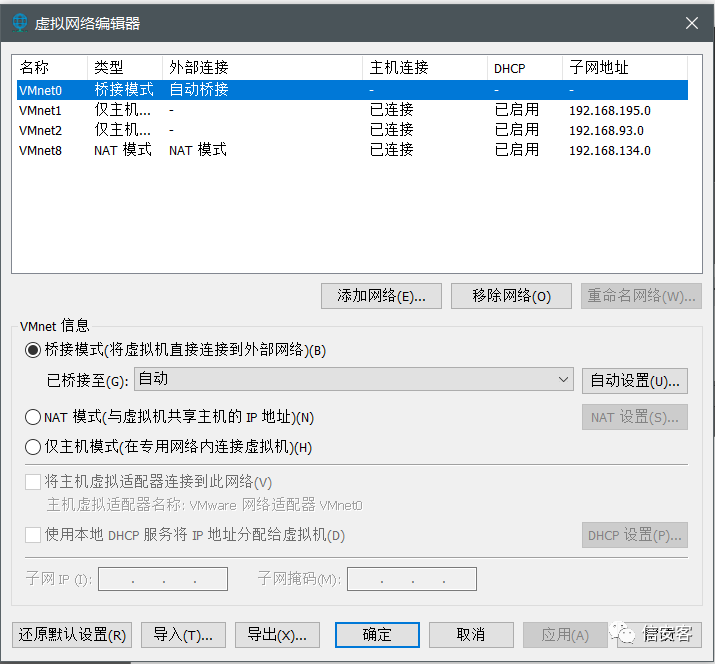
Task: Select the 仅主机模式 radio button
Action: [x=33, y=447]
